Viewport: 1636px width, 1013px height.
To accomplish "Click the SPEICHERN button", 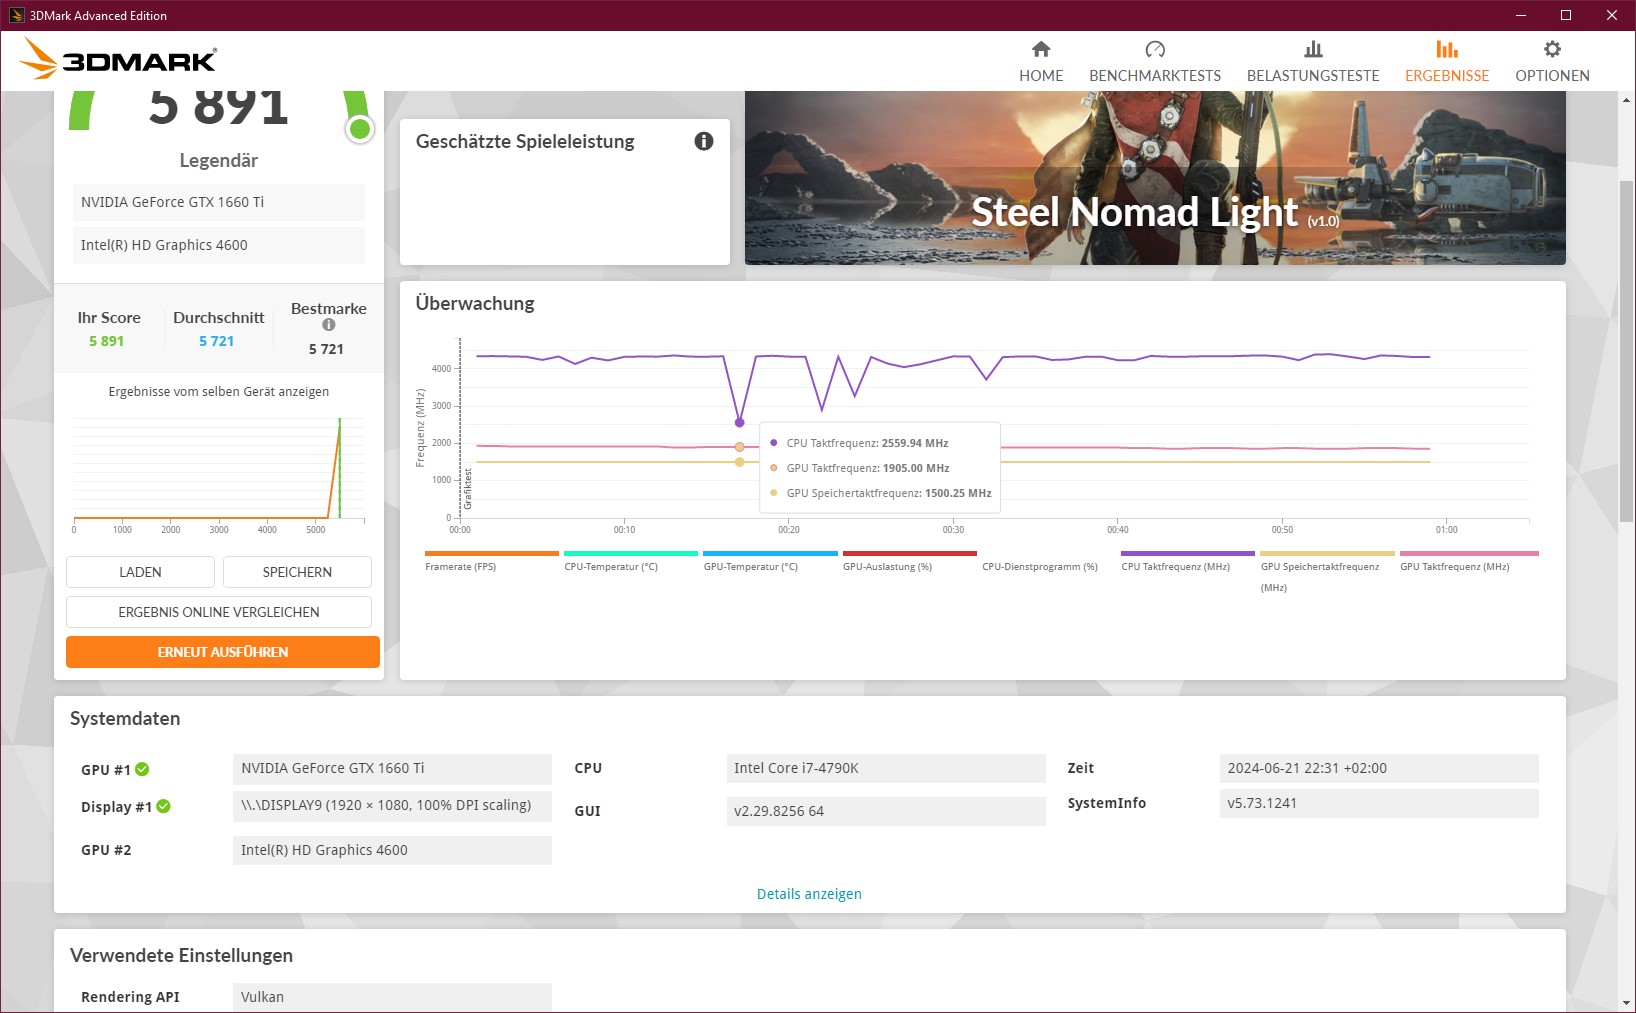I will click(297, 572).
